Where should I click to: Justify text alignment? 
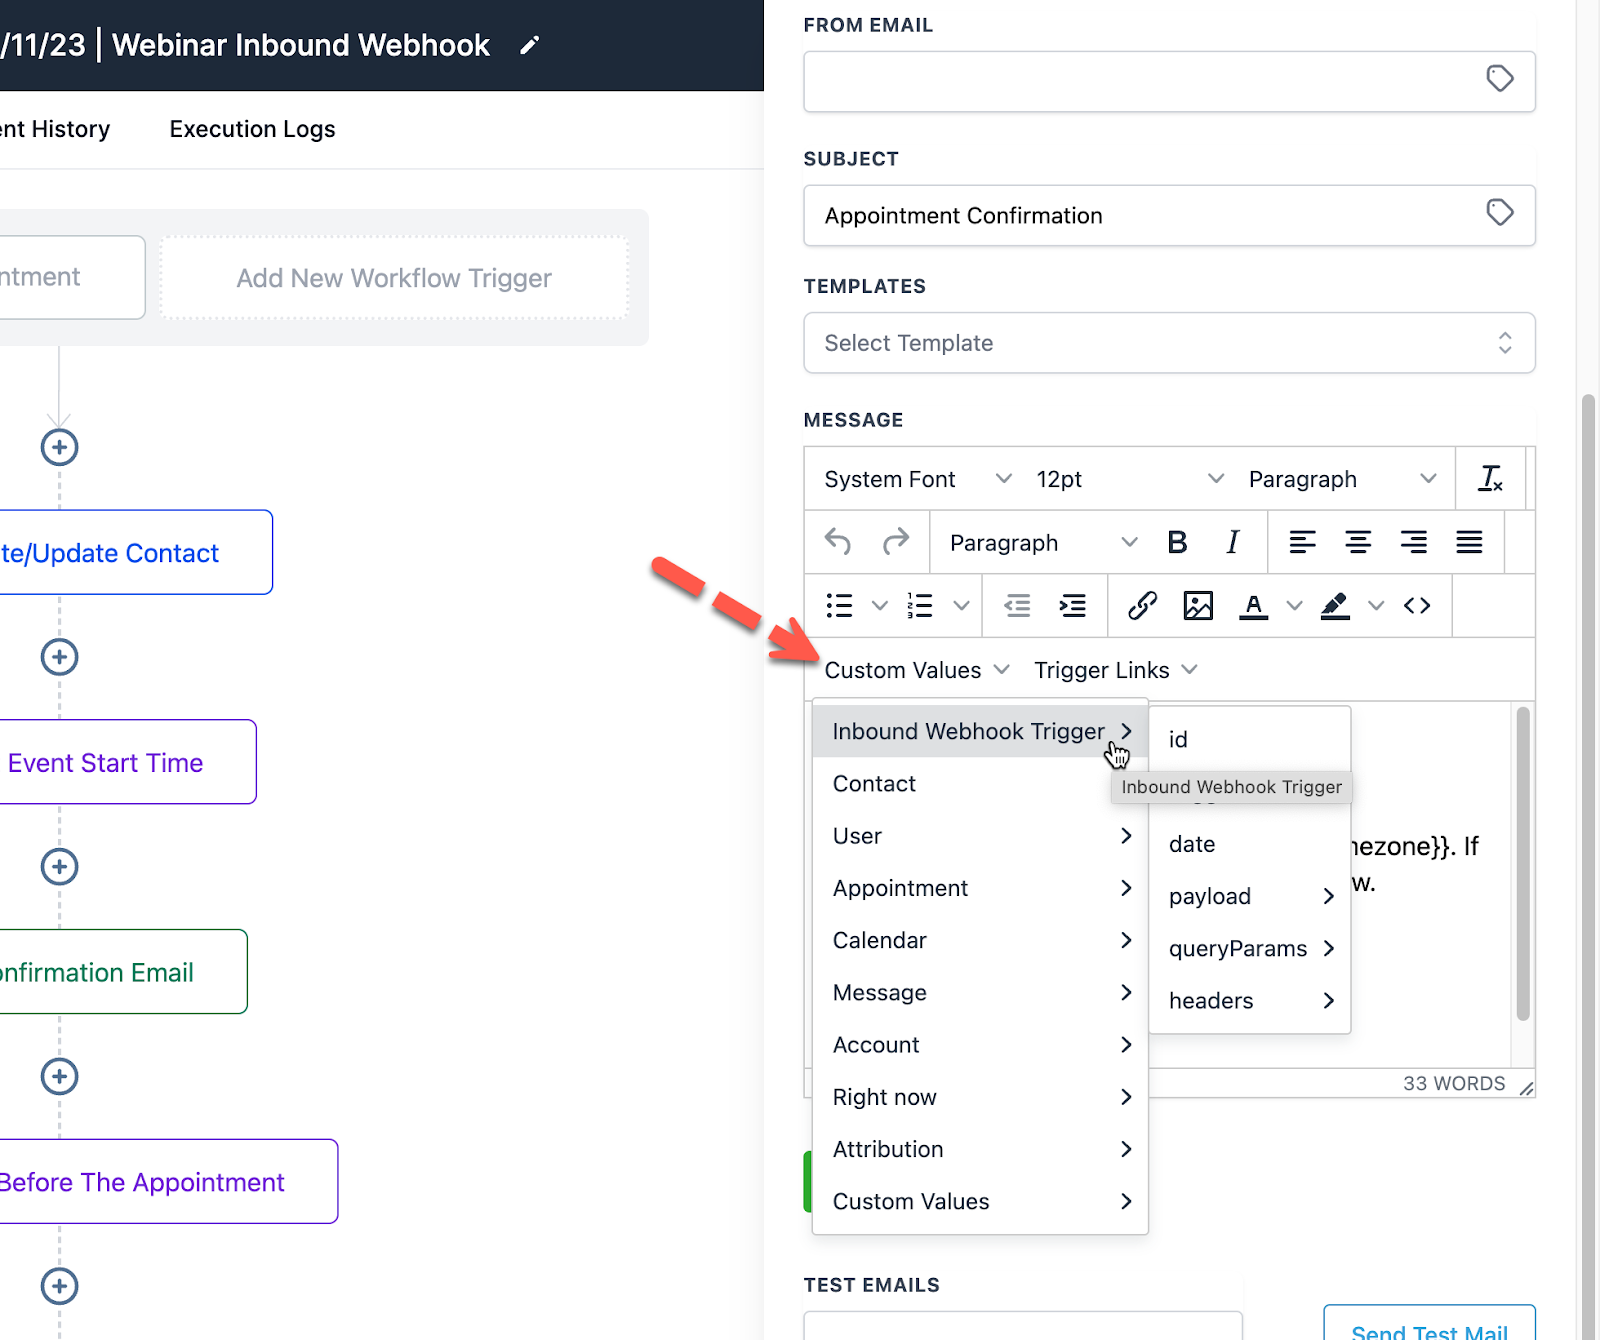1469,542
